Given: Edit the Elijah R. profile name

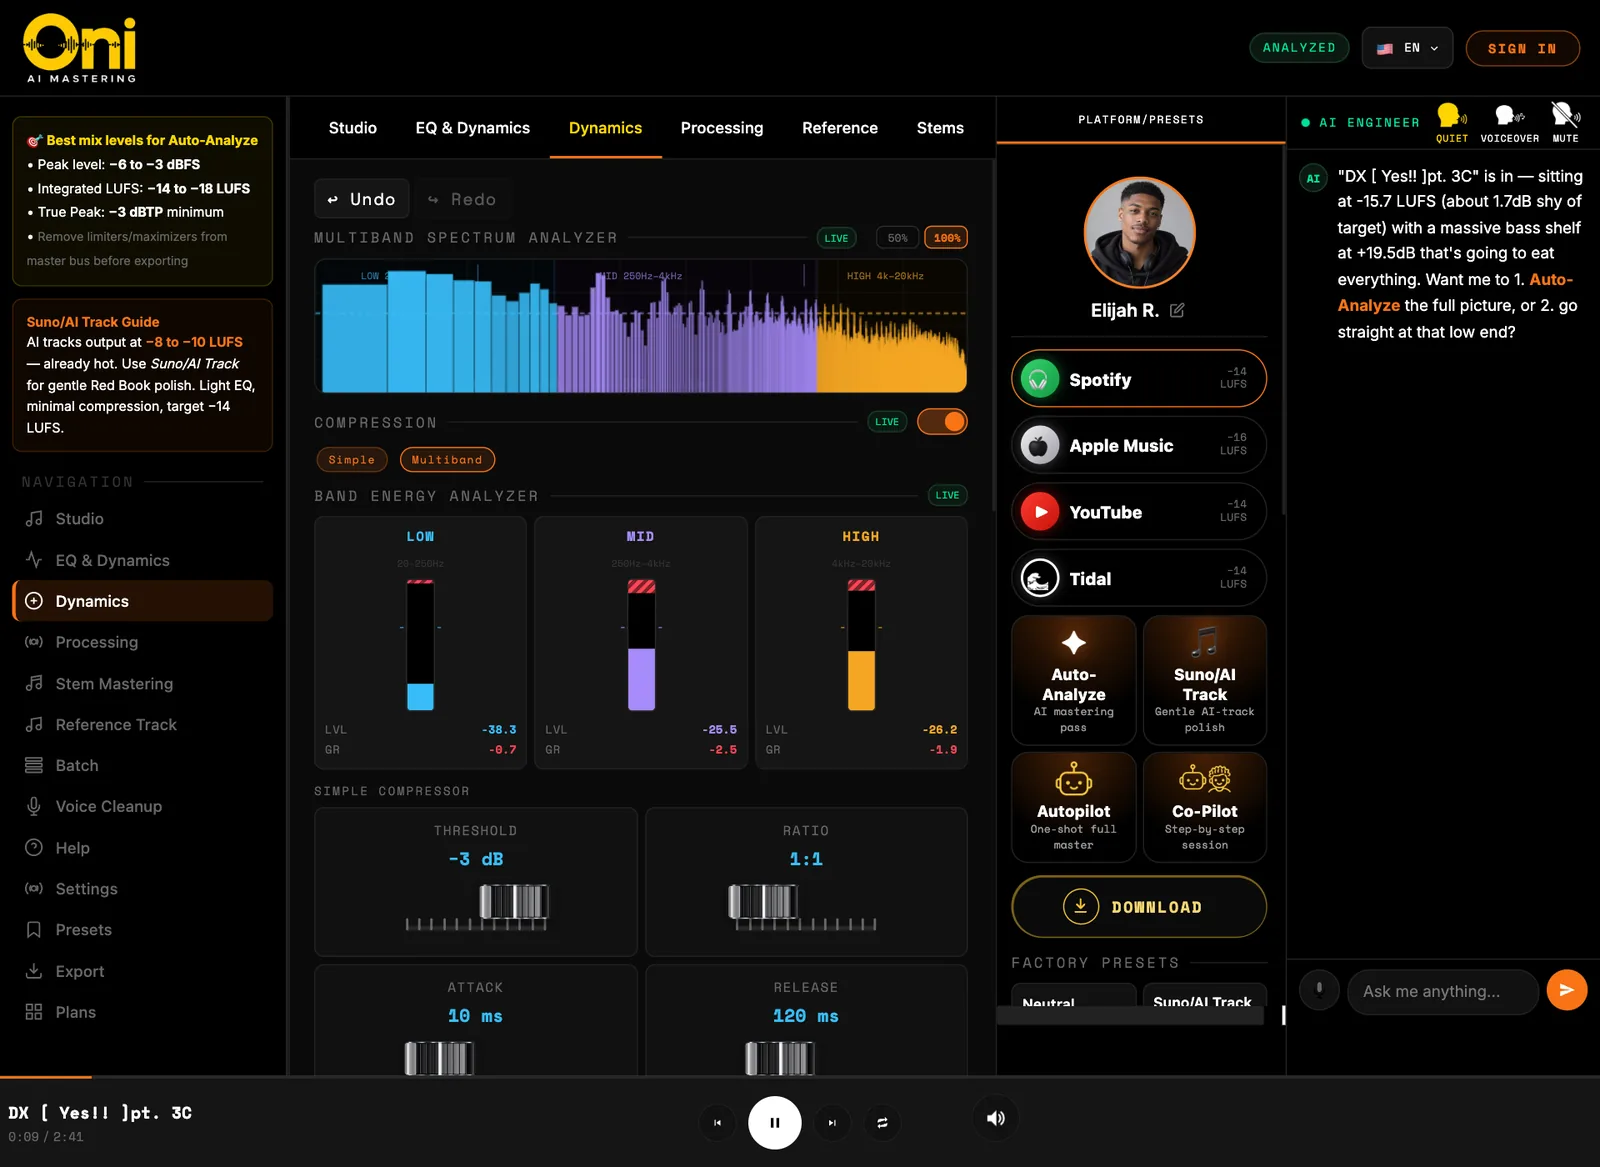Looking at the screenshot, I should click(1177, 310).
